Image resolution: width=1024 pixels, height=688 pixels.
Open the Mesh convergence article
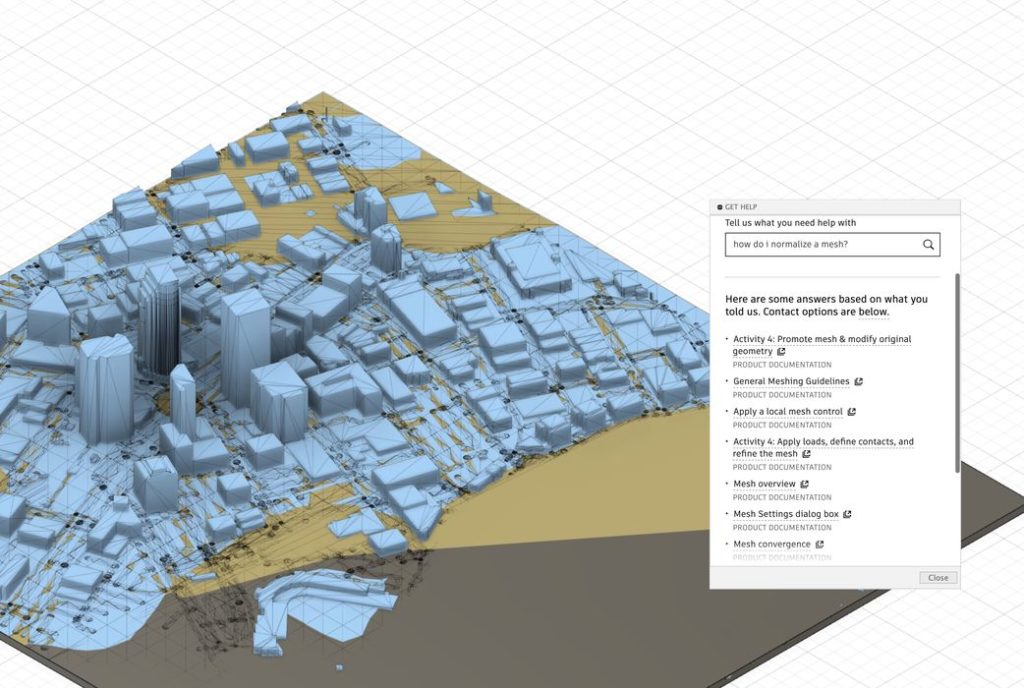[x=771, y=544]
